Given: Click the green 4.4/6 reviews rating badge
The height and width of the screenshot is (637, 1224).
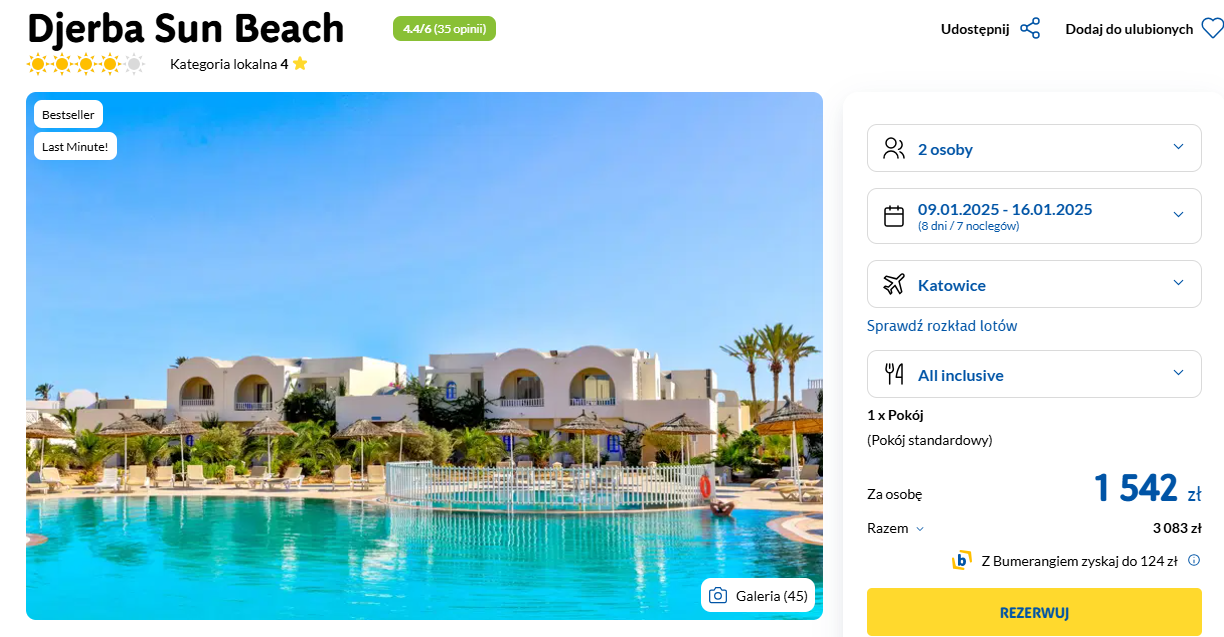Looking at the screenshot, I should pos(444,29).
